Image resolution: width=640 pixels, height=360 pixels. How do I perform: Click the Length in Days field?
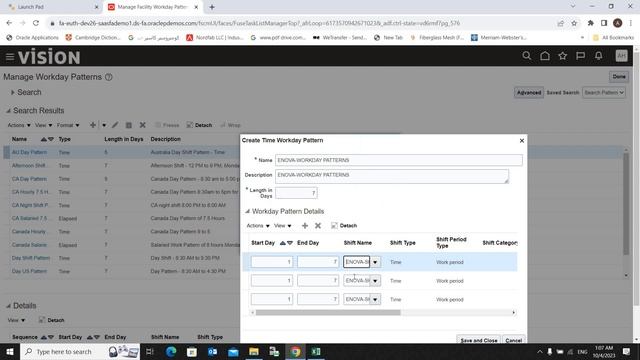pos(296,193)
